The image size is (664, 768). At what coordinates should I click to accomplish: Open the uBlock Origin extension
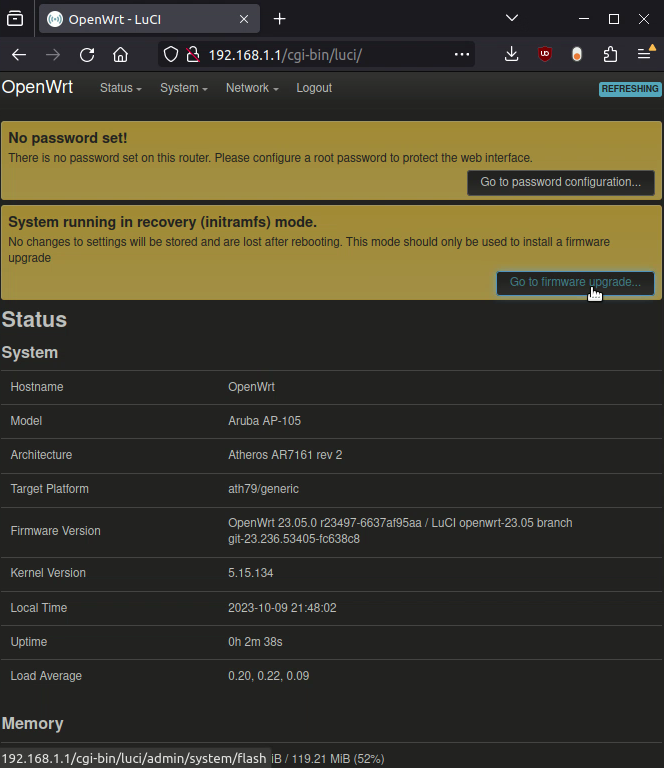(x=545, y=54)
